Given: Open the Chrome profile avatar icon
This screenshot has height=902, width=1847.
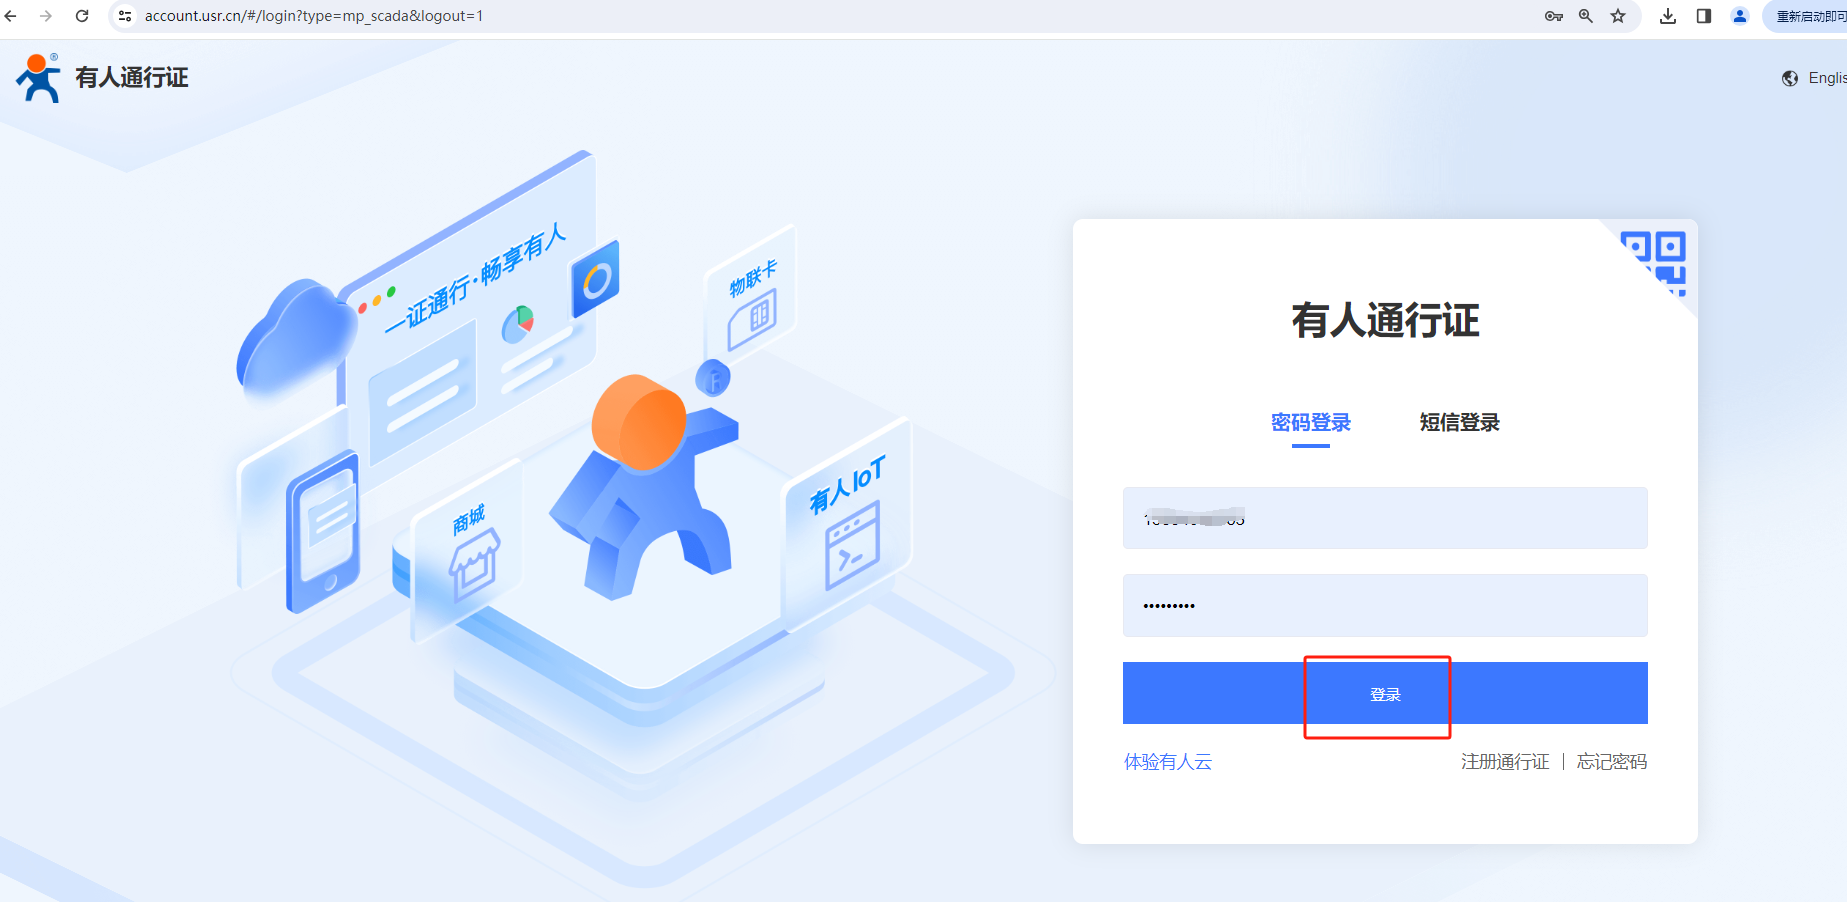Looking at the screenshot, I should click(x=1740, y=16).
